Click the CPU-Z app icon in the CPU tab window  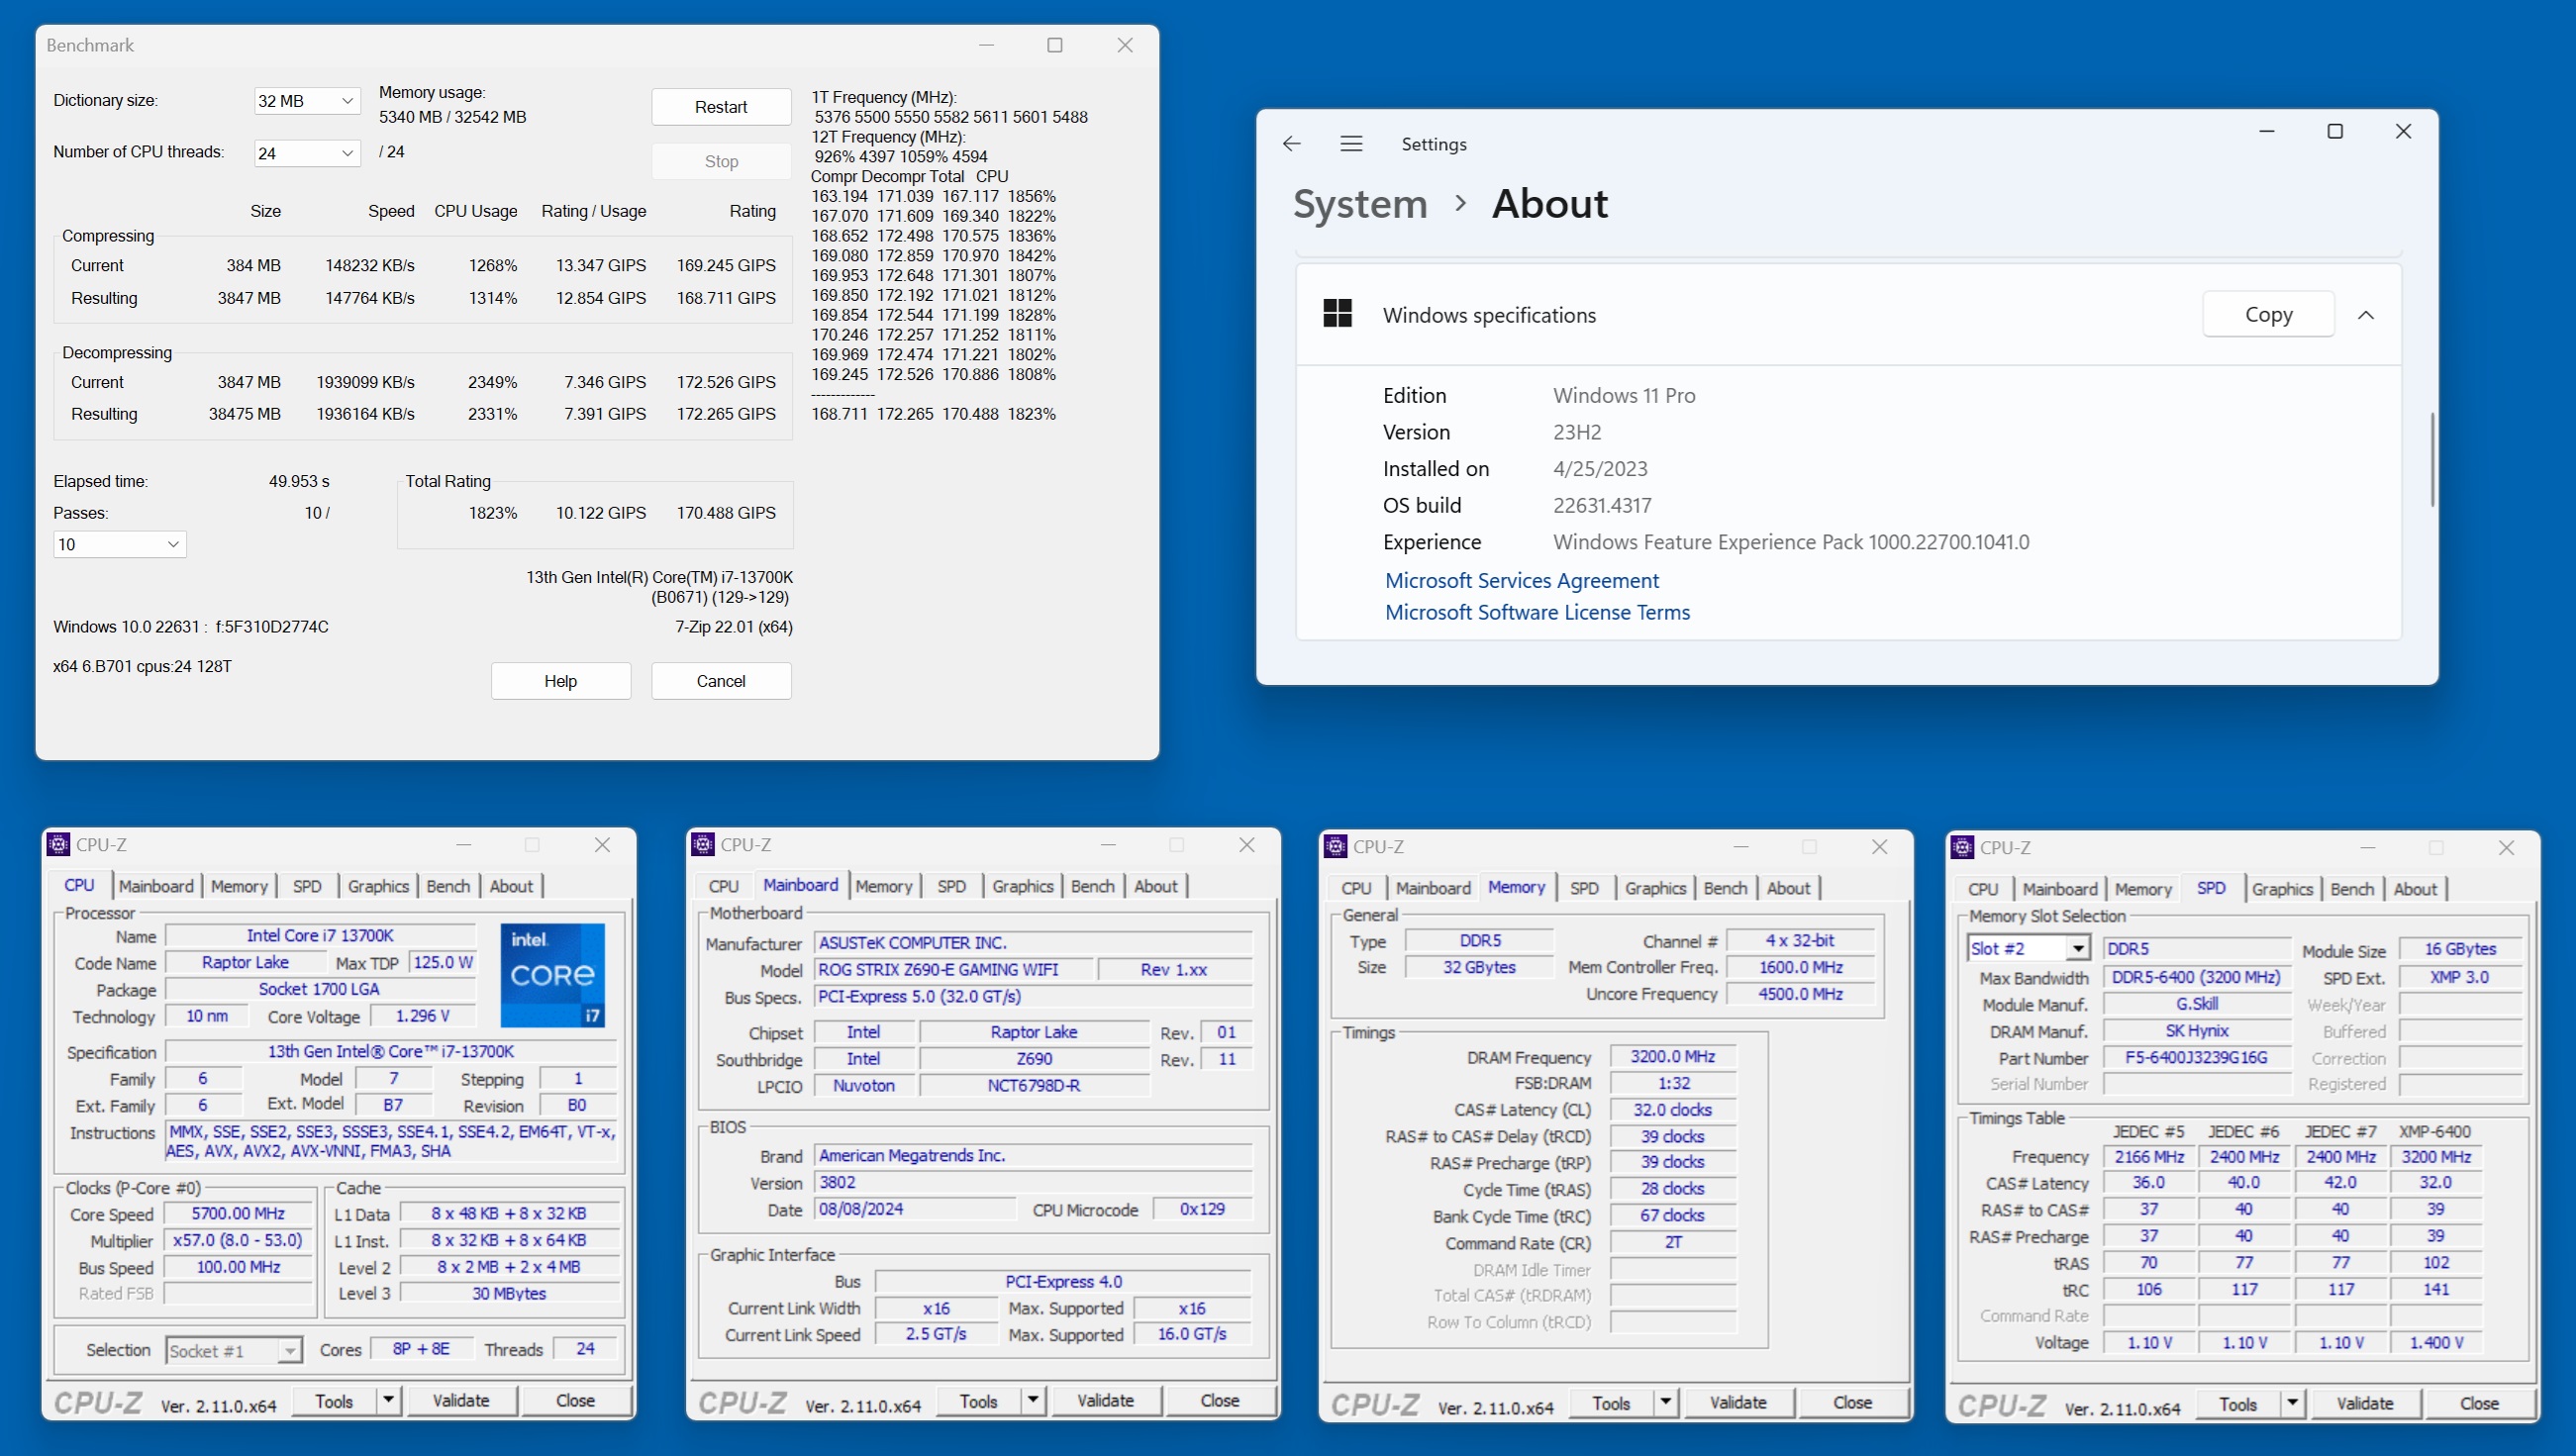58,845
